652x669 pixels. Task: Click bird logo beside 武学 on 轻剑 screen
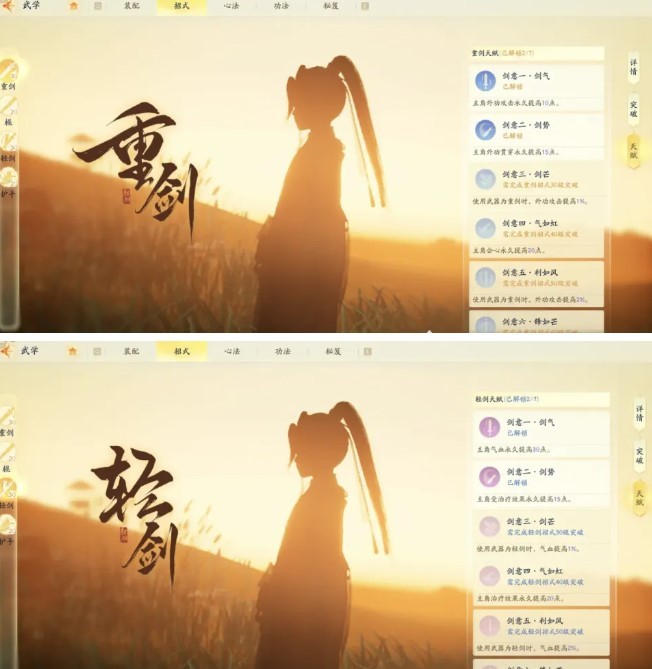pyautogui.click(x=7, y=351)
